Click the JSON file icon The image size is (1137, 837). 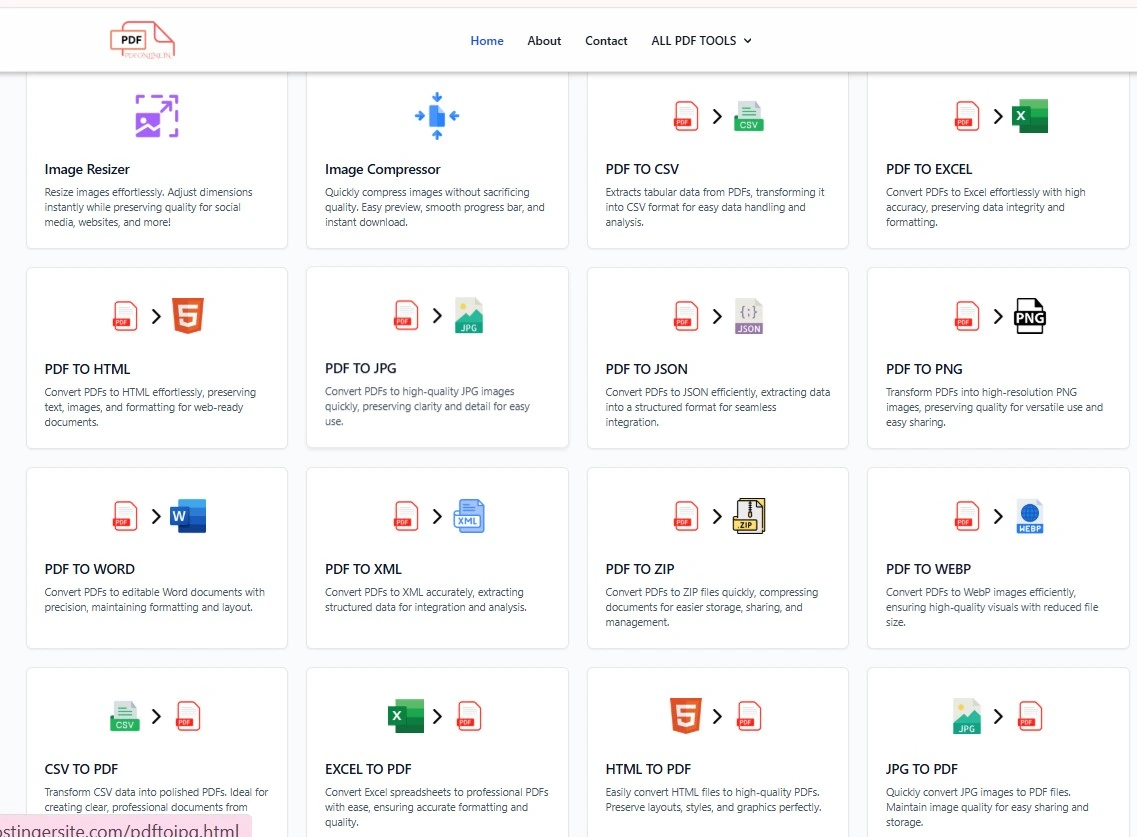(749, 316)
